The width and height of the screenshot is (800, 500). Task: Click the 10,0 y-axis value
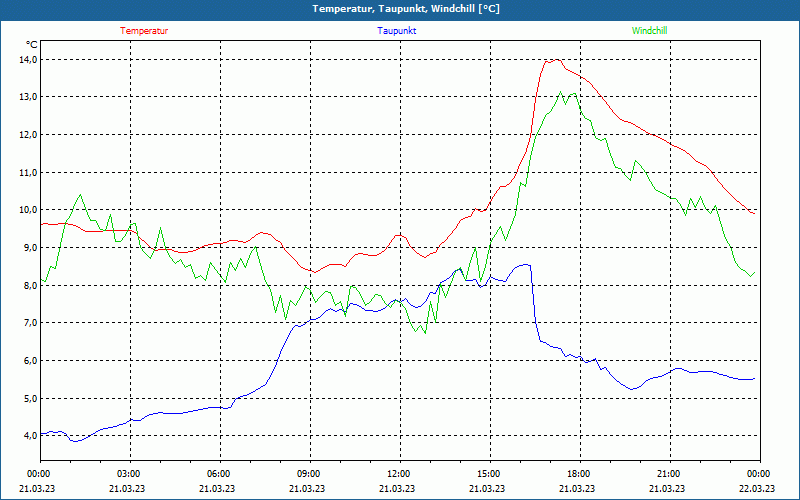pos(29,210)
